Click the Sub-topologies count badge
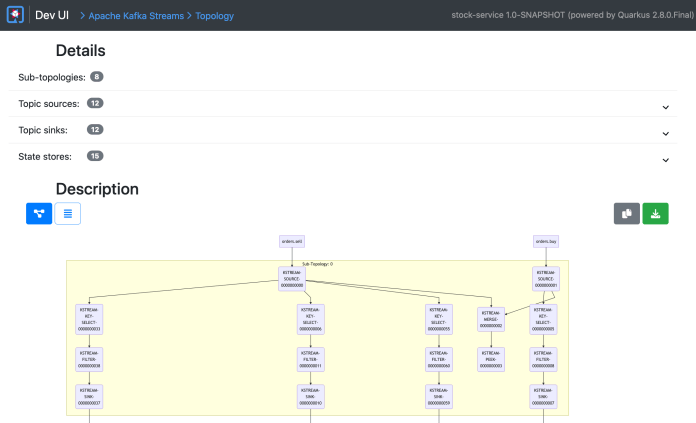696x423 pixels. coord(96,77)
